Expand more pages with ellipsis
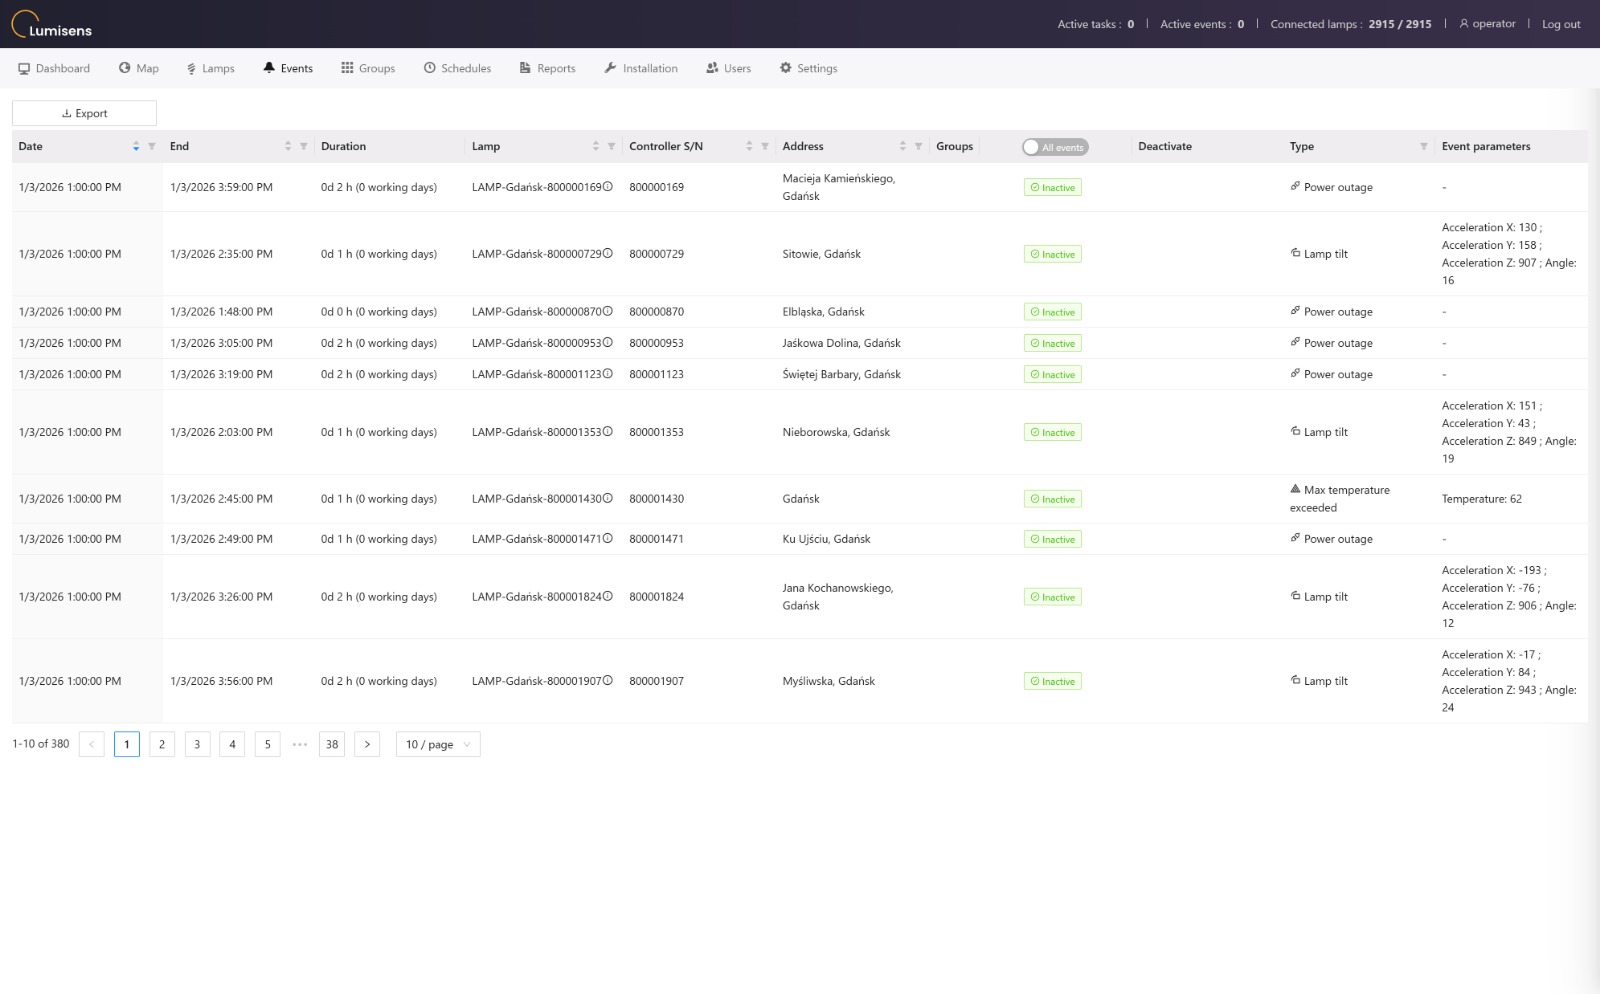The height and width of the screenshot is (994, 1600). tap(300, 744)
